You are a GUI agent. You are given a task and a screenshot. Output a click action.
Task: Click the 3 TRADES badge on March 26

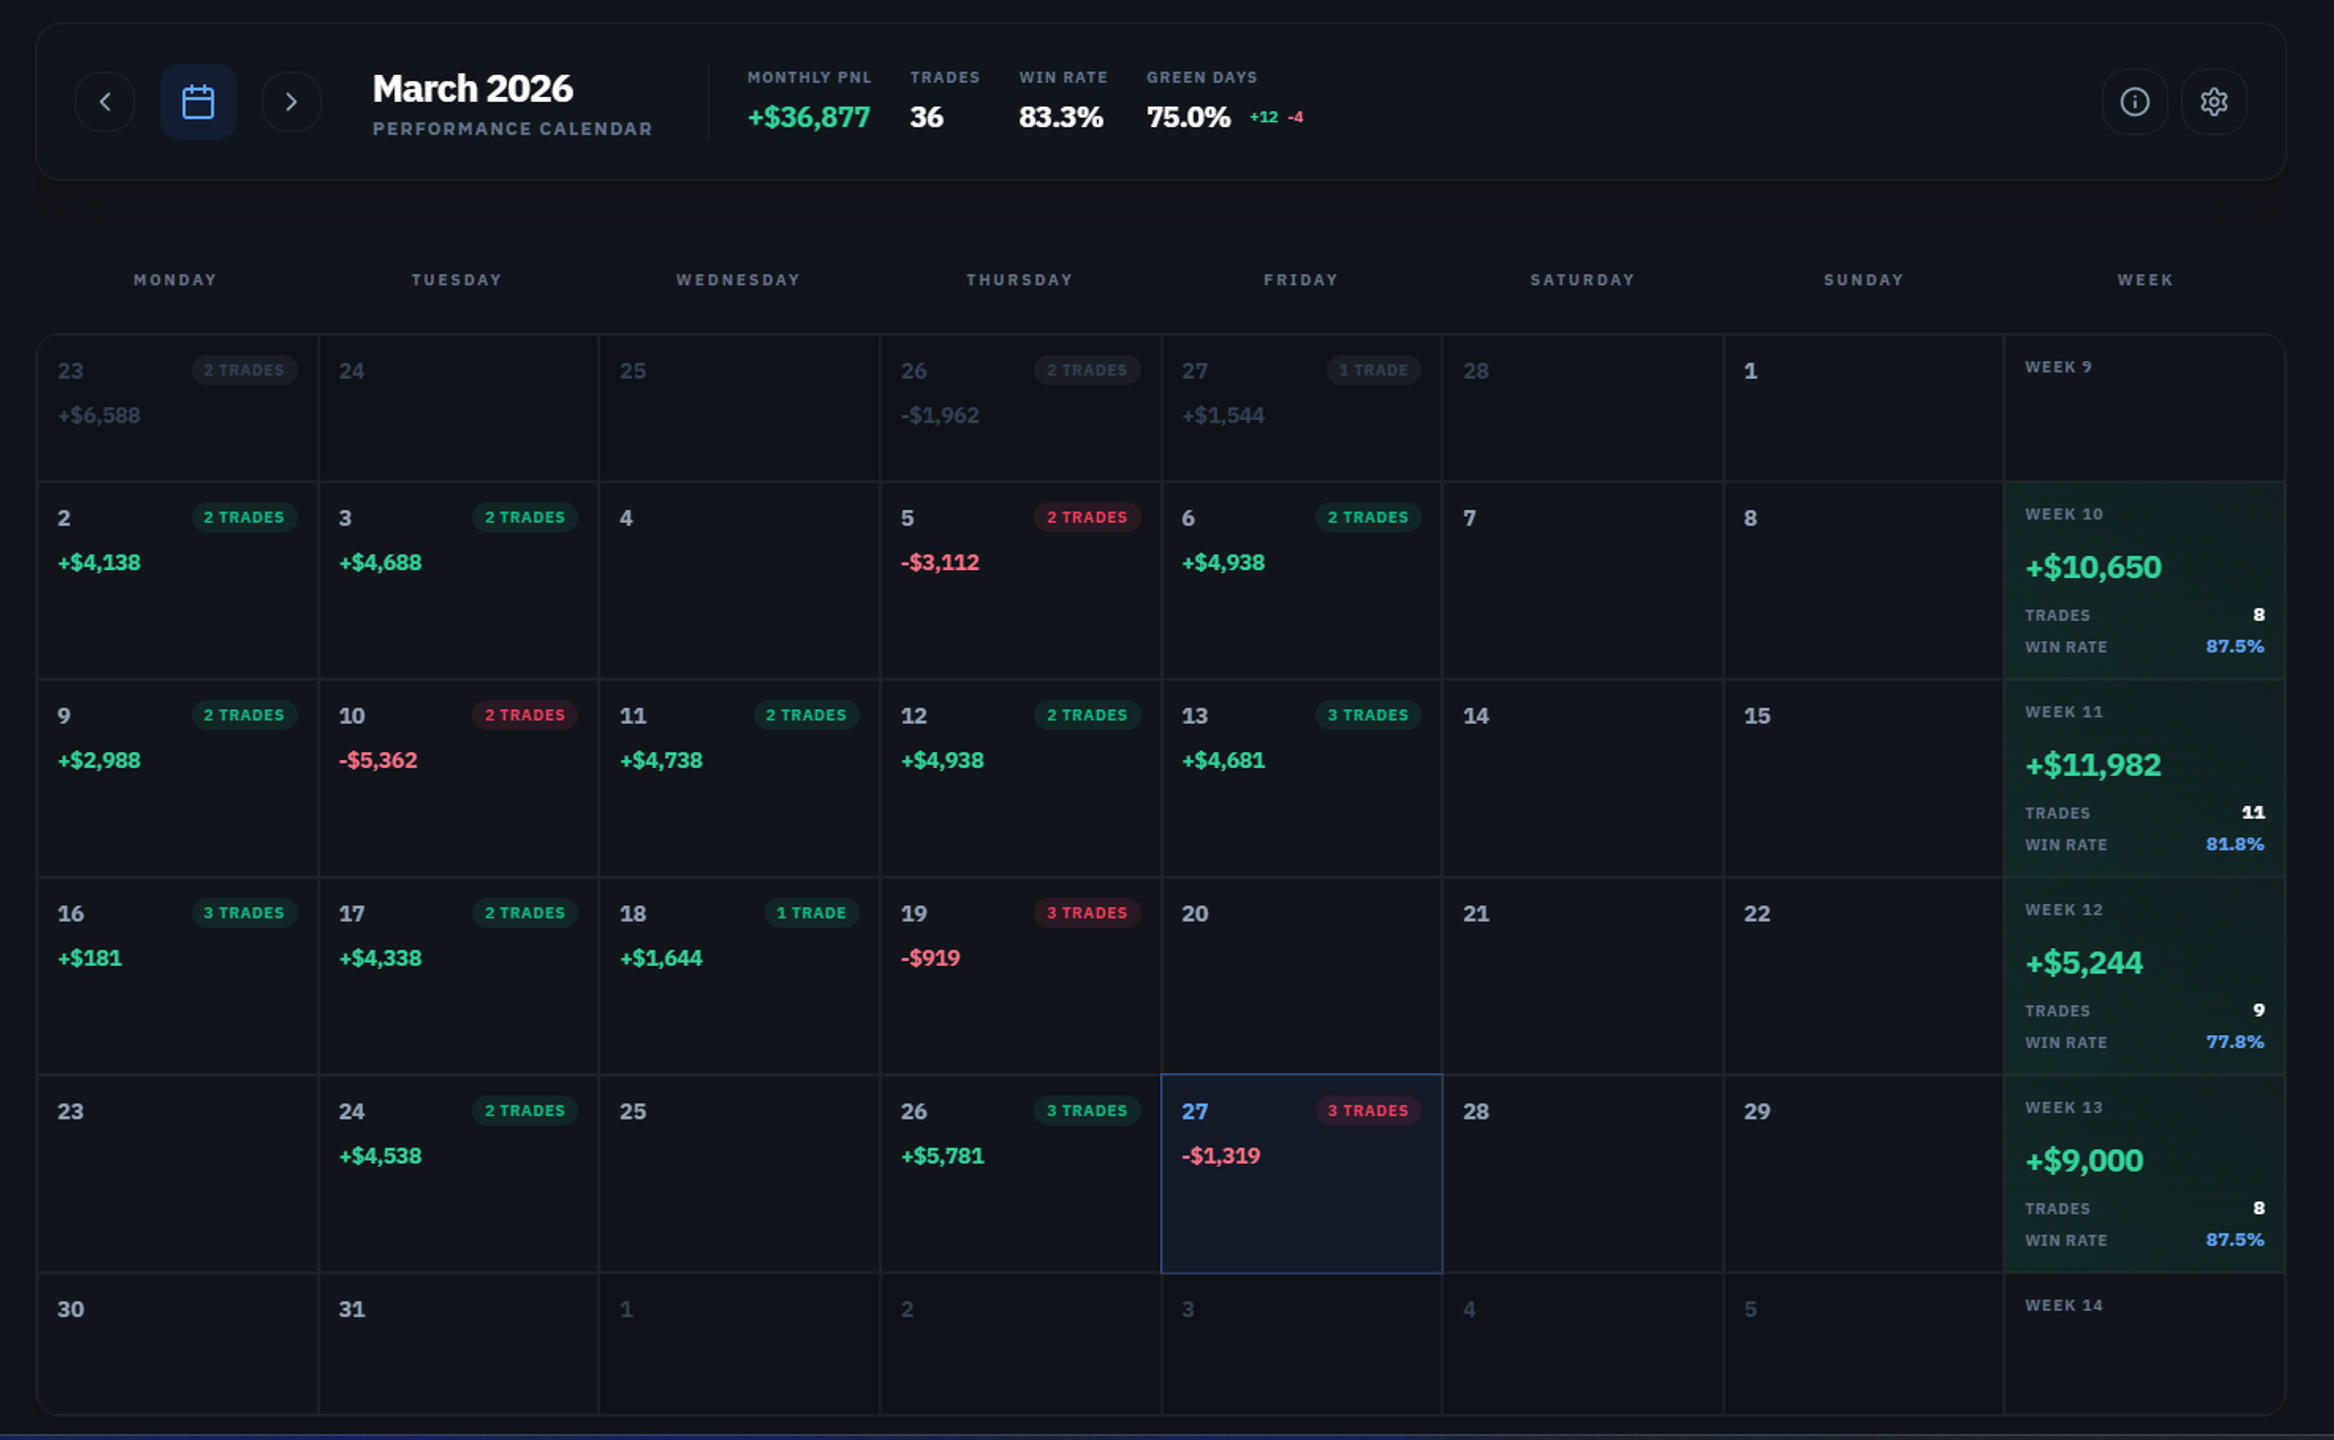click(1086, 1111)
